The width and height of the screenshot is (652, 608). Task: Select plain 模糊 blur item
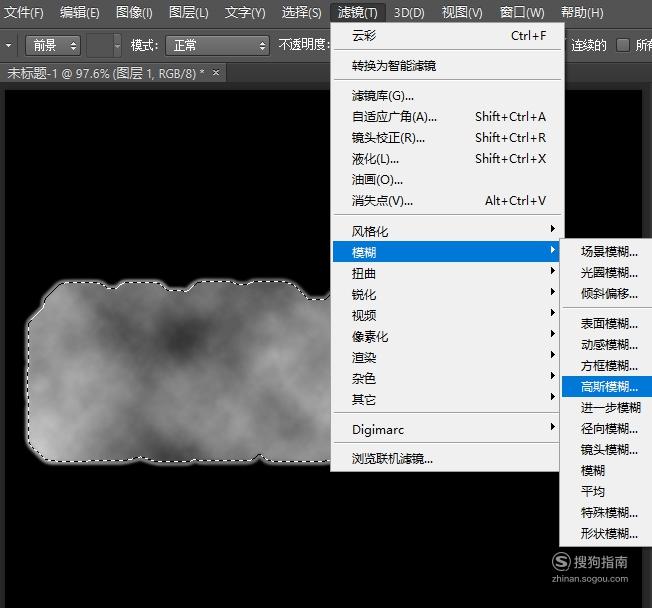point(607,470)
